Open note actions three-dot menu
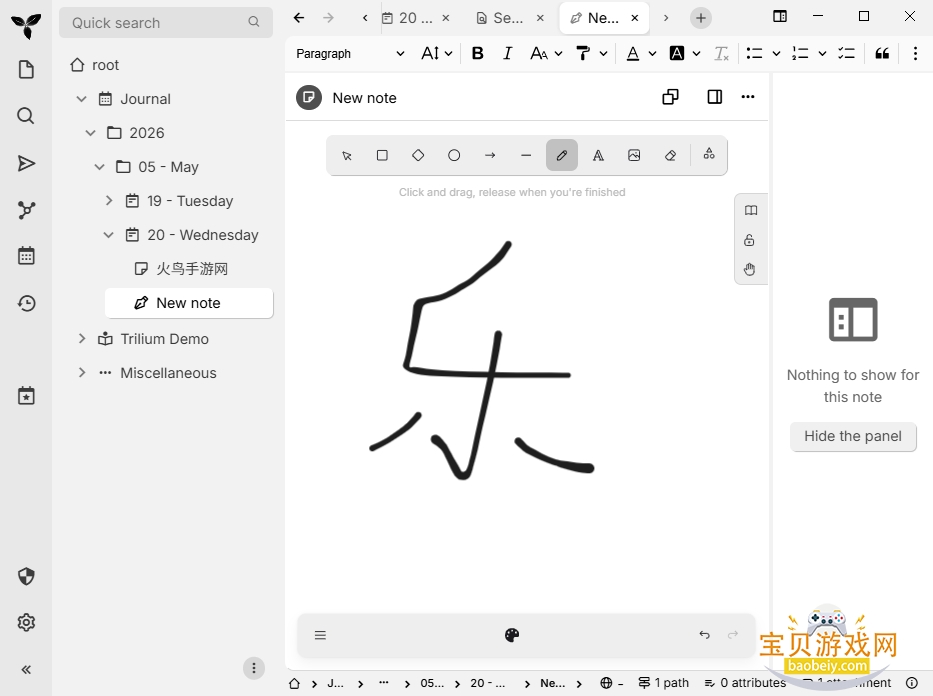Viewport: 933px width, 696px height. tap(748, 97)
